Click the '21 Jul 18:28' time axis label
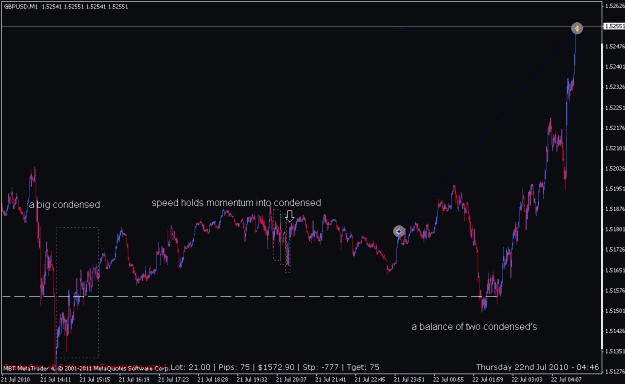Screen dimensions: 625x384 coord(213,380)
